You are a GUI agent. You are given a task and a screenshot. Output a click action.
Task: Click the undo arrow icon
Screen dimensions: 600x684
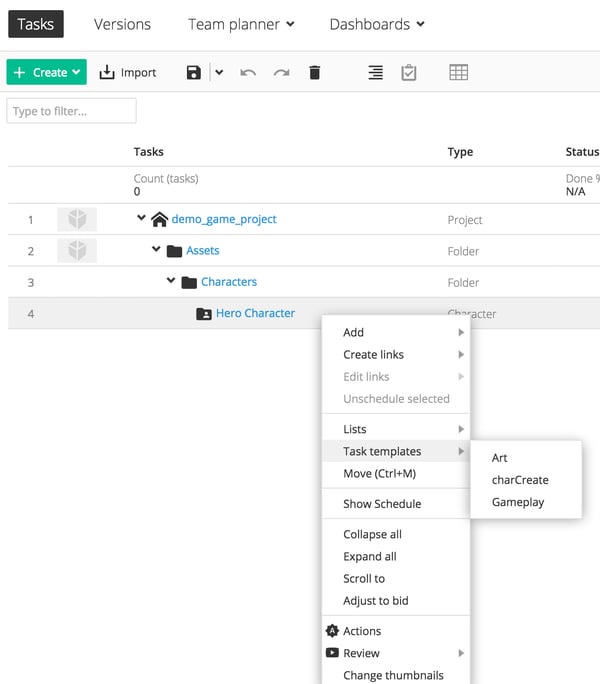248,73
